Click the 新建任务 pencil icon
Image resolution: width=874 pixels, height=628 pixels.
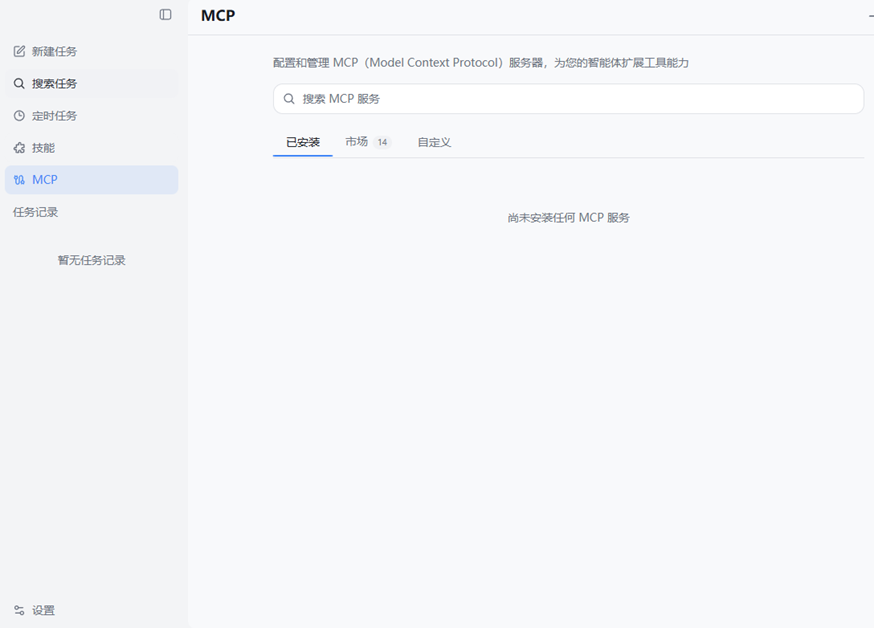pyautogui.click(x=20, y=51)
